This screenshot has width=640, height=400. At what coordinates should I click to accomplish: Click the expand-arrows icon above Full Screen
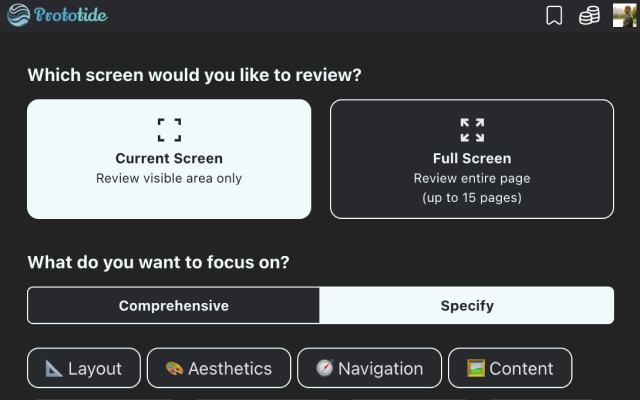pos(472,130)
